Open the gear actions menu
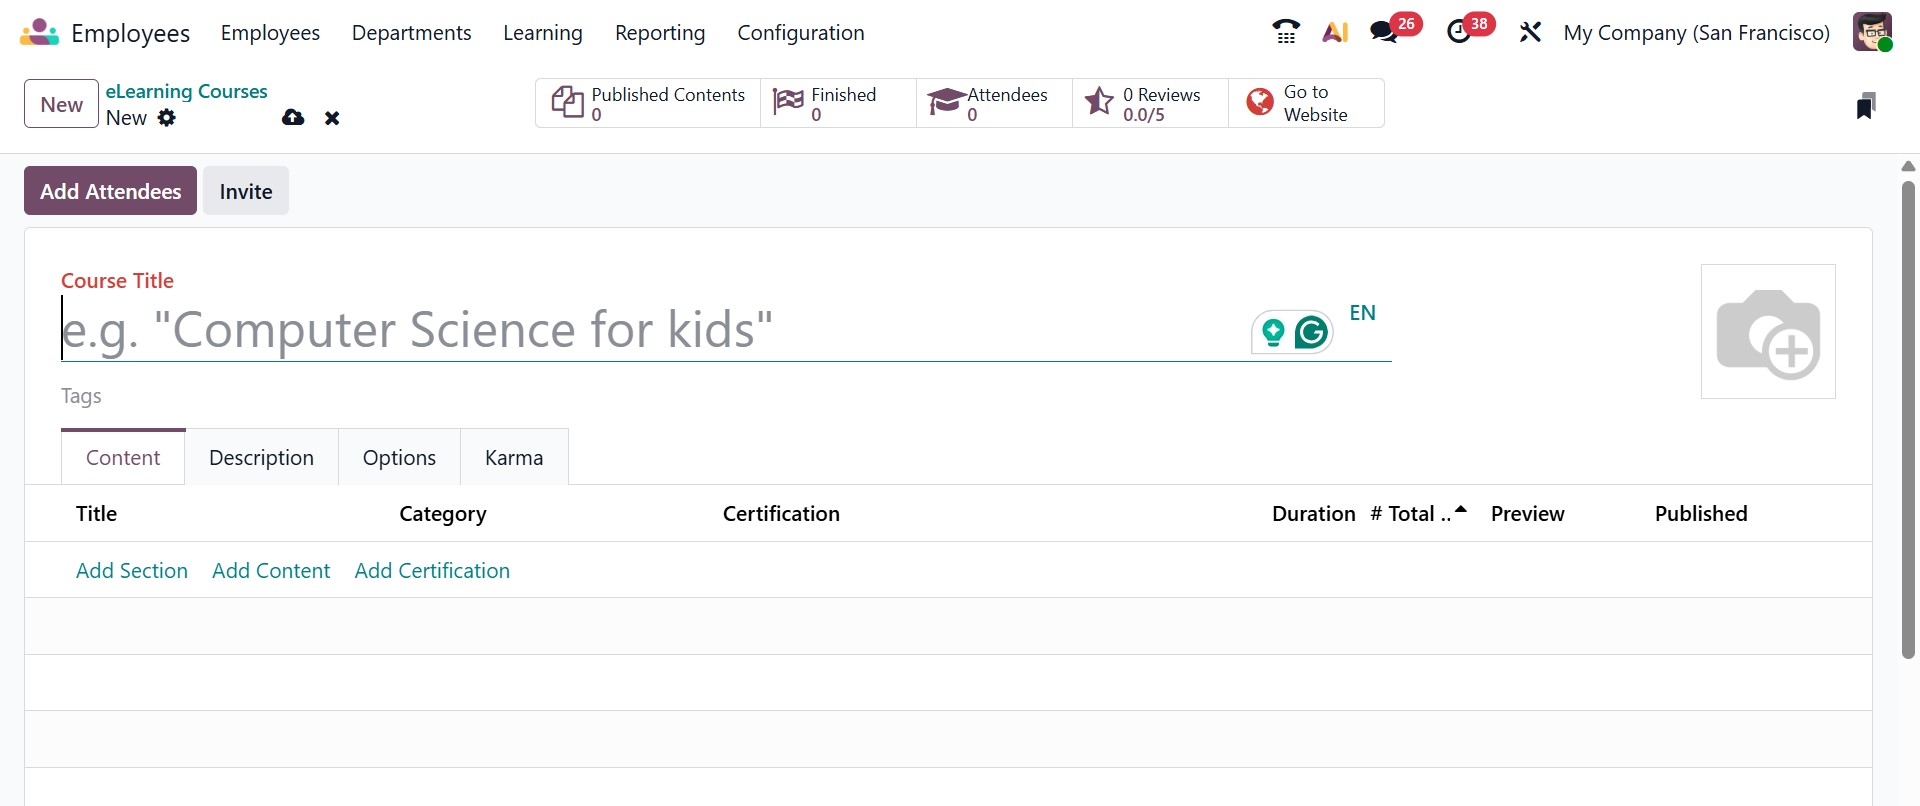This screenshot has width=1920, height=806. point(167,118)
